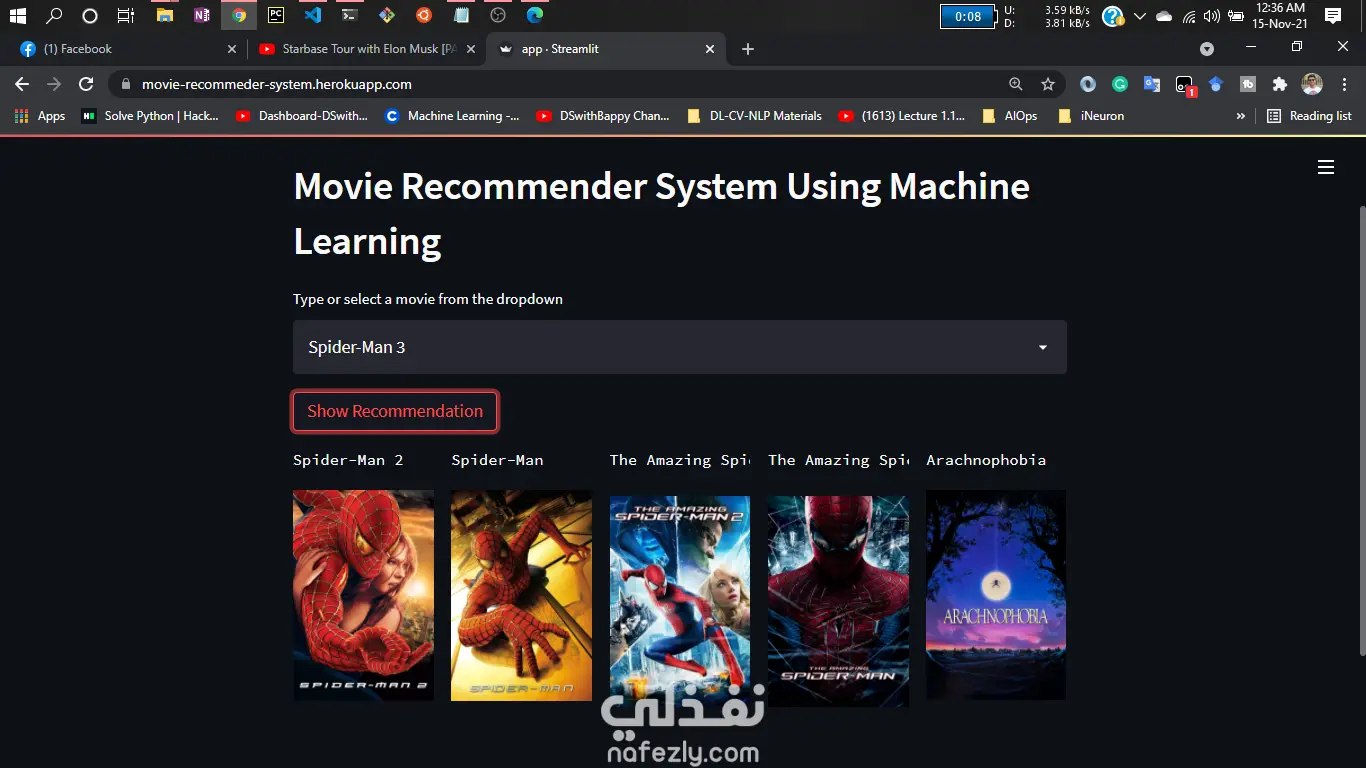1366x768 pixels.
Task: Open Chrome's three-dot menu
Action: tap(1343, 84)
